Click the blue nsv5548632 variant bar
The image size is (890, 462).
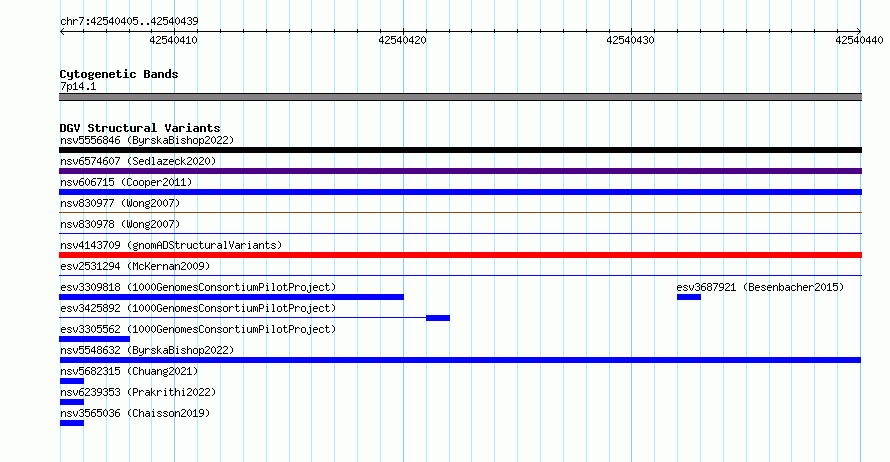460,360
